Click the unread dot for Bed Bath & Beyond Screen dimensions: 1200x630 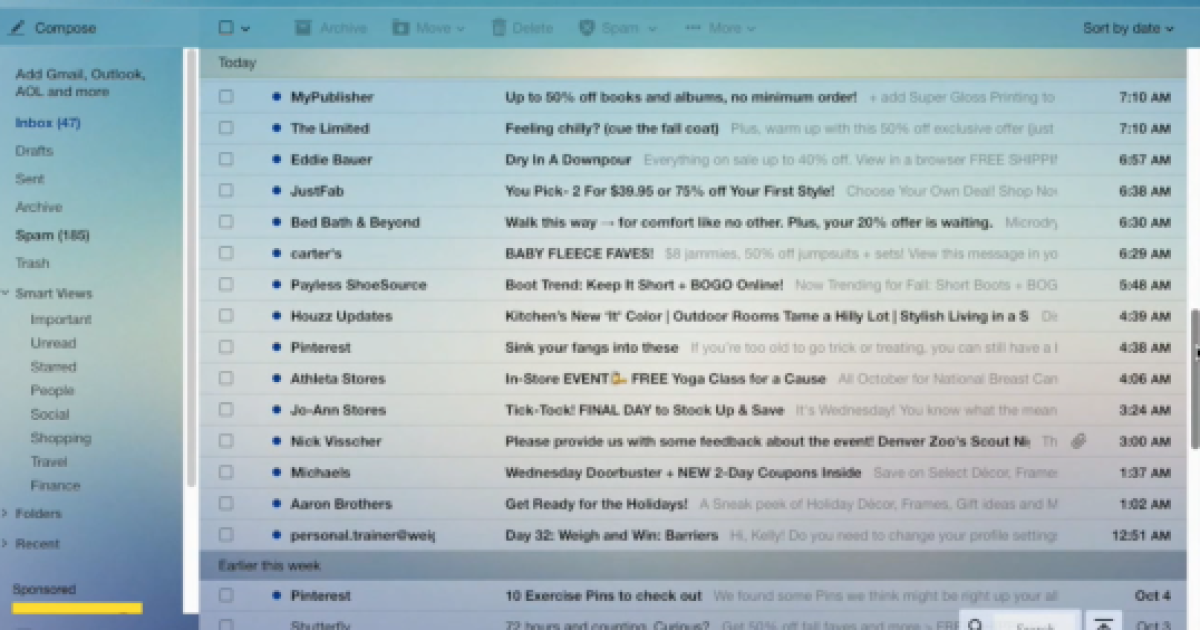[x=275, y=222]
